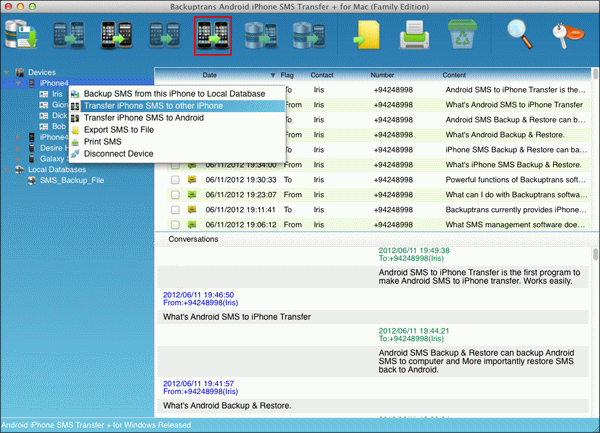This screenshot has height=433, width=600.
Task: Tick the checkbox for the 19:30:33 message
Action: tap(175, 180)
